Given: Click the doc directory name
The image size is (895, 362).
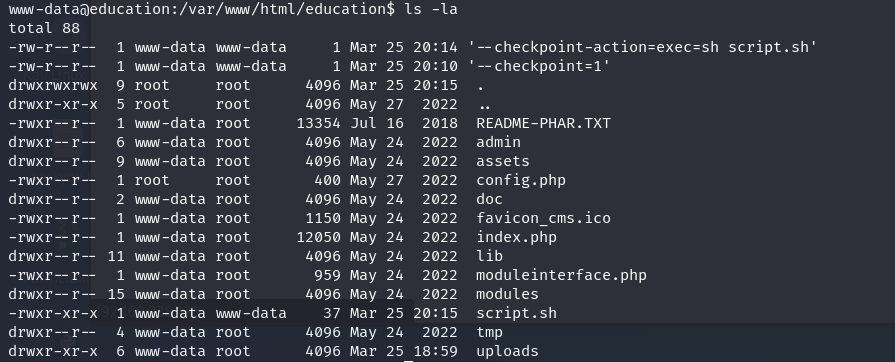Looking at the screenshot, I should (x=490, y=199).
